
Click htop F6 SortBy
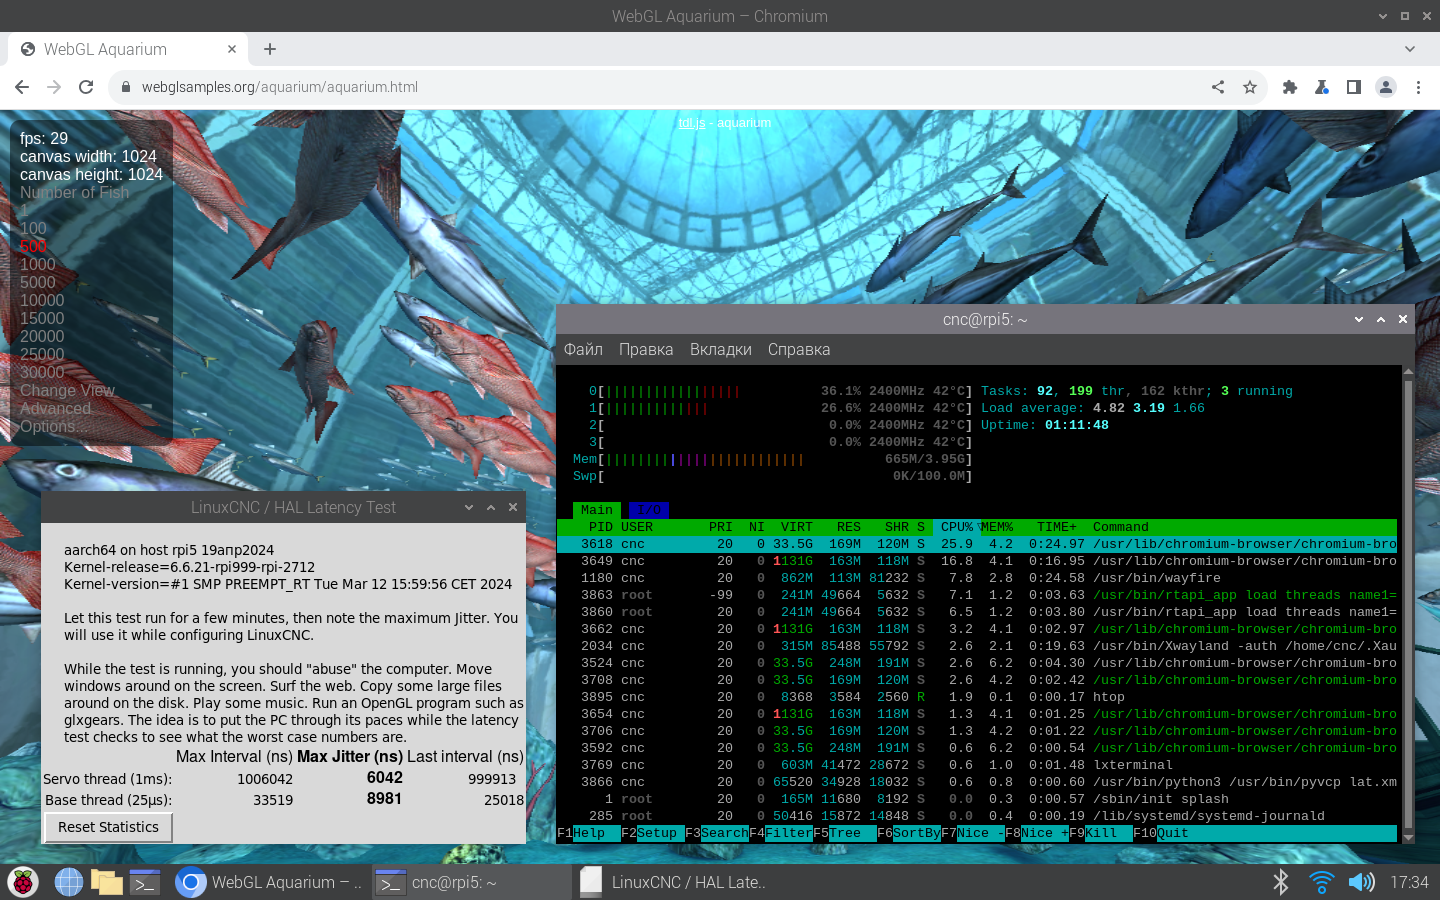tap(909, 833)
